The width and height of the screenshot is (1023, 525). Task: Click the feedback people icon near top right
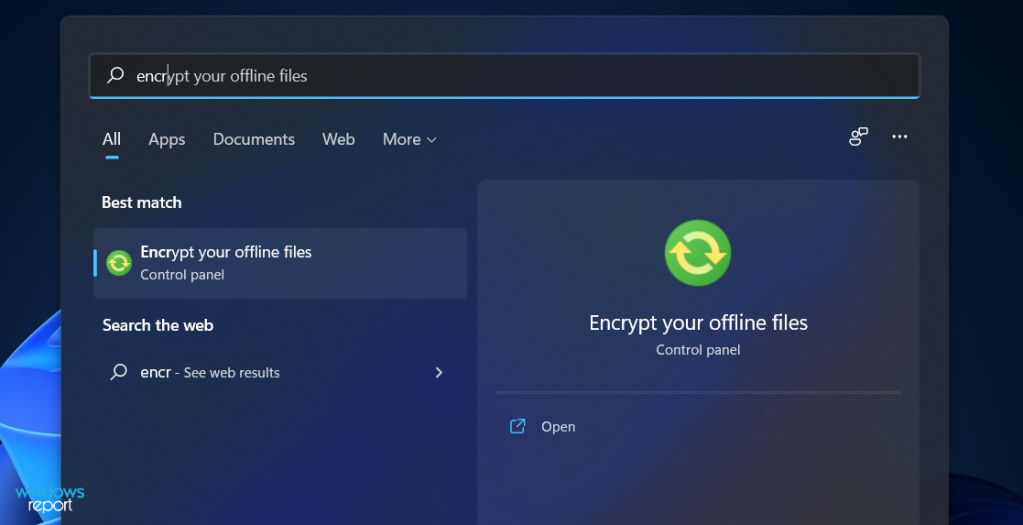pyautogui.click(x=858, y=137)
